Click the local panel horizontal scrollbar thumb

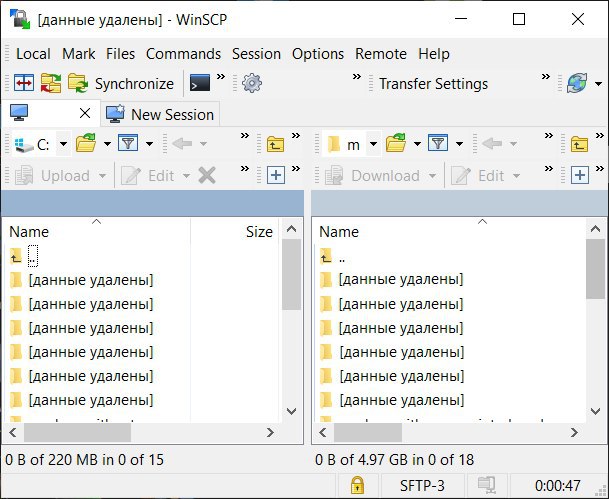point(77,432)
